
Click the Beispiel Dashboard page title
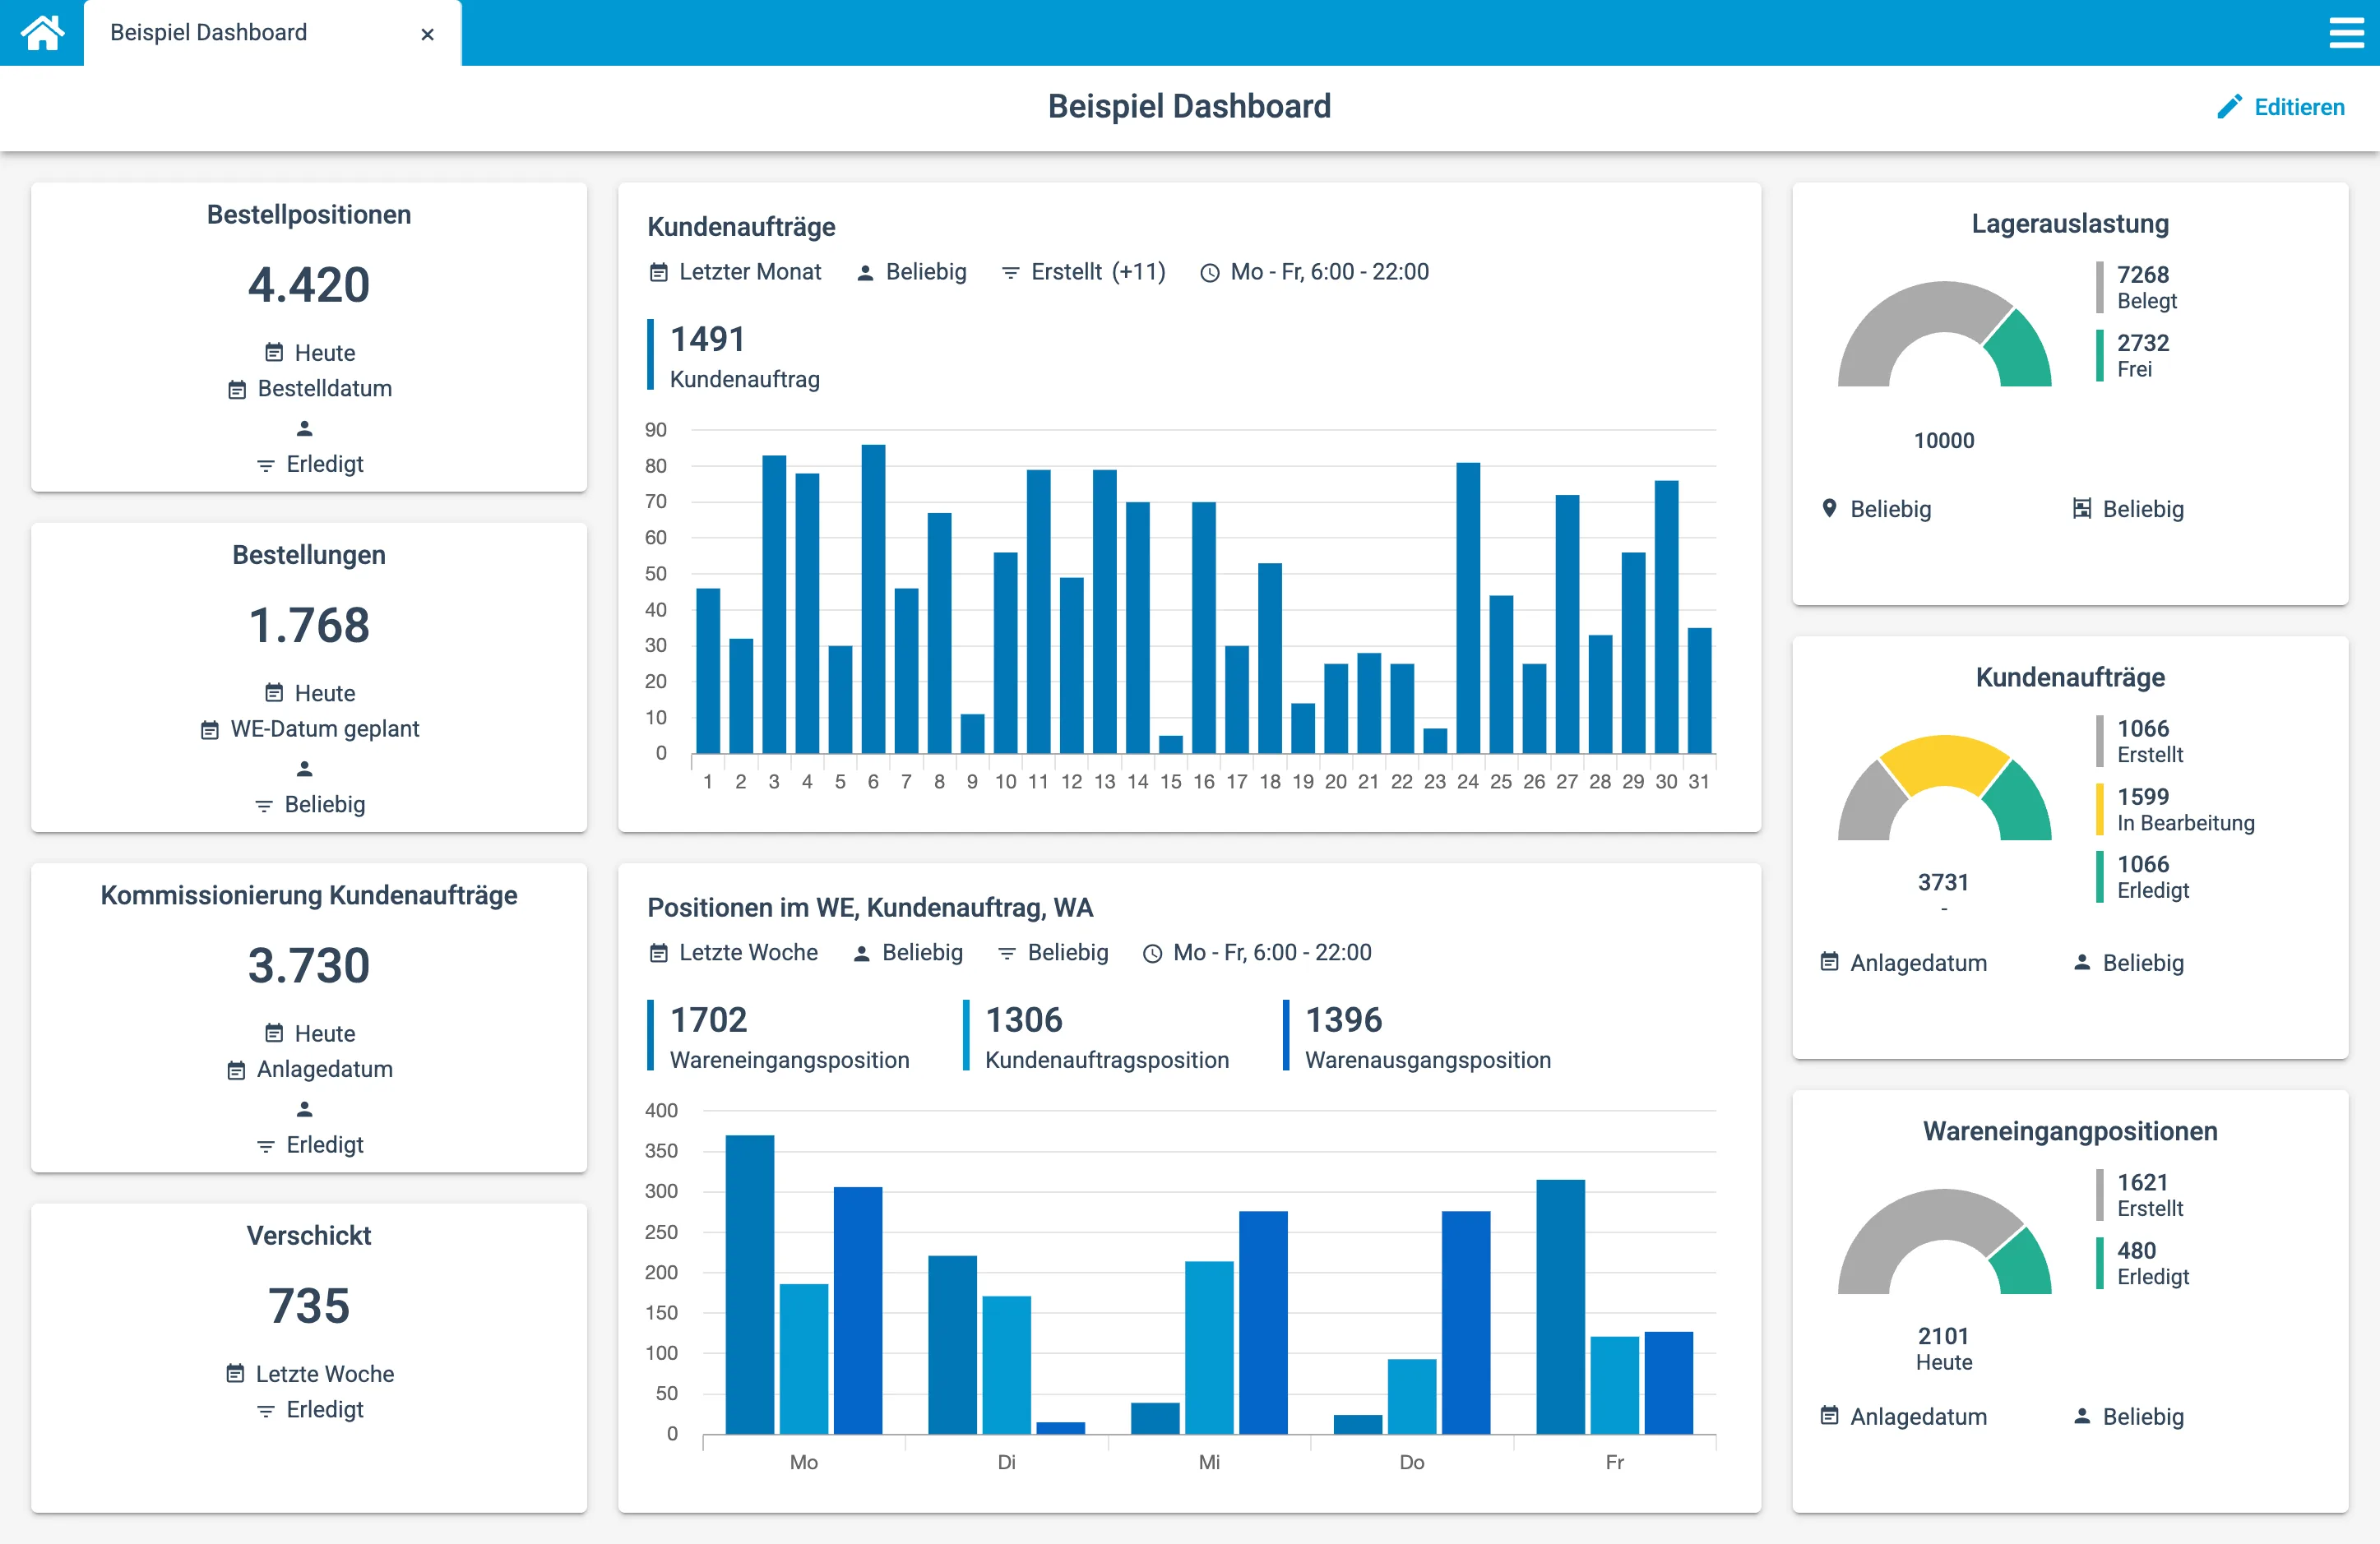coord(1189,106)
